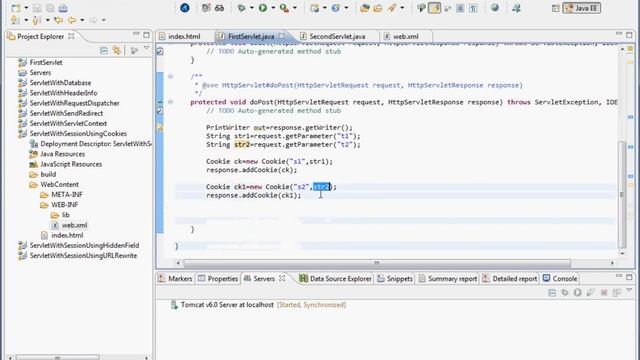Click the Run External Tools icon
Image resolution: width=640 pixels, height=360 pixels.
click(284, 8)
